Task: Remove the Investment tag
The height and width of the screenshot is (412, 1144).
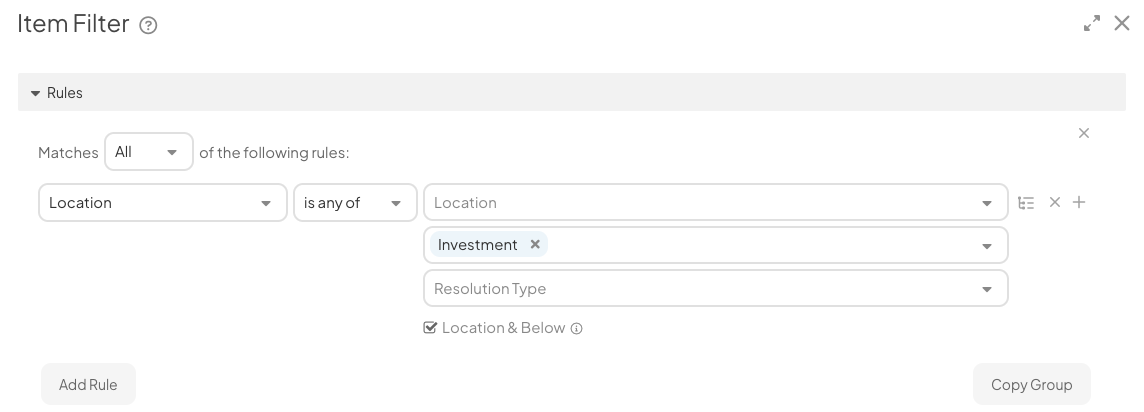Action: tap(535, 244)
